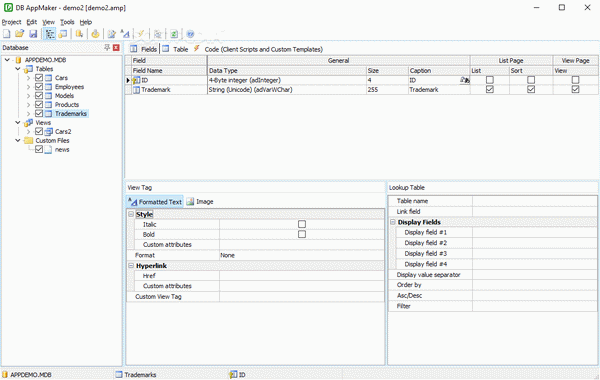Close the Database panel with the red X
Image resolution: width=600 pixels, height=380 pixels.
(116, 47)
